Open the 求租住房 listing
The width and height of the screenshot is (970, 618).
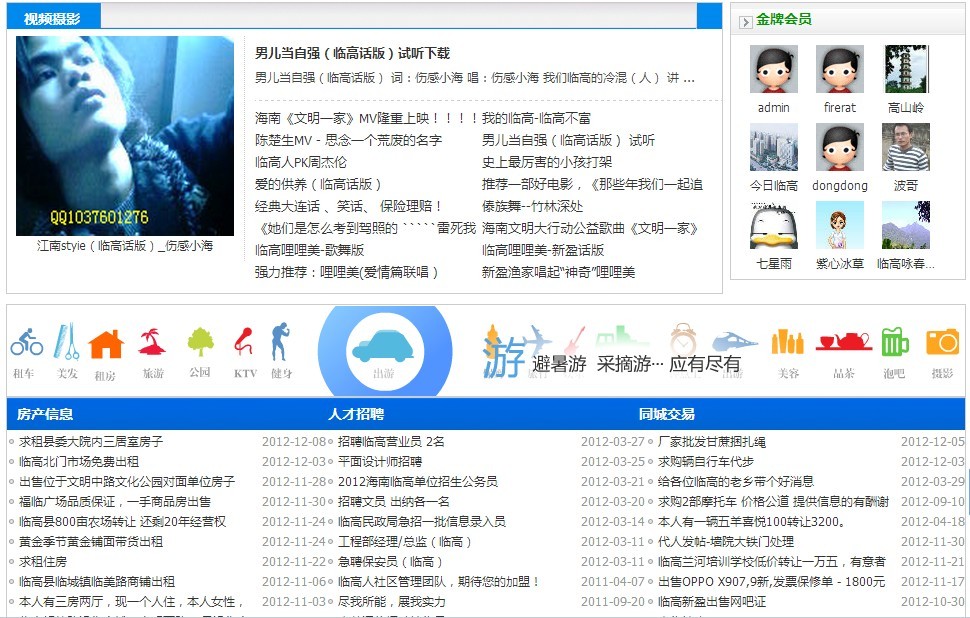(43, 562)
